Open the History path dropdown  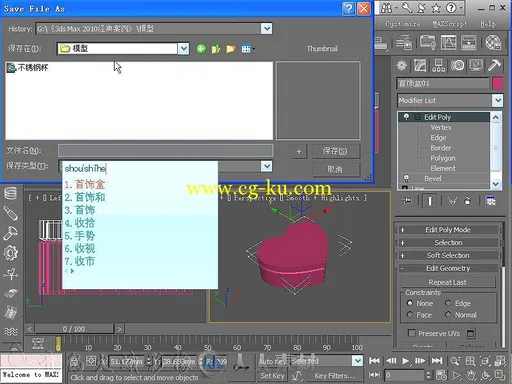point(267,29)
